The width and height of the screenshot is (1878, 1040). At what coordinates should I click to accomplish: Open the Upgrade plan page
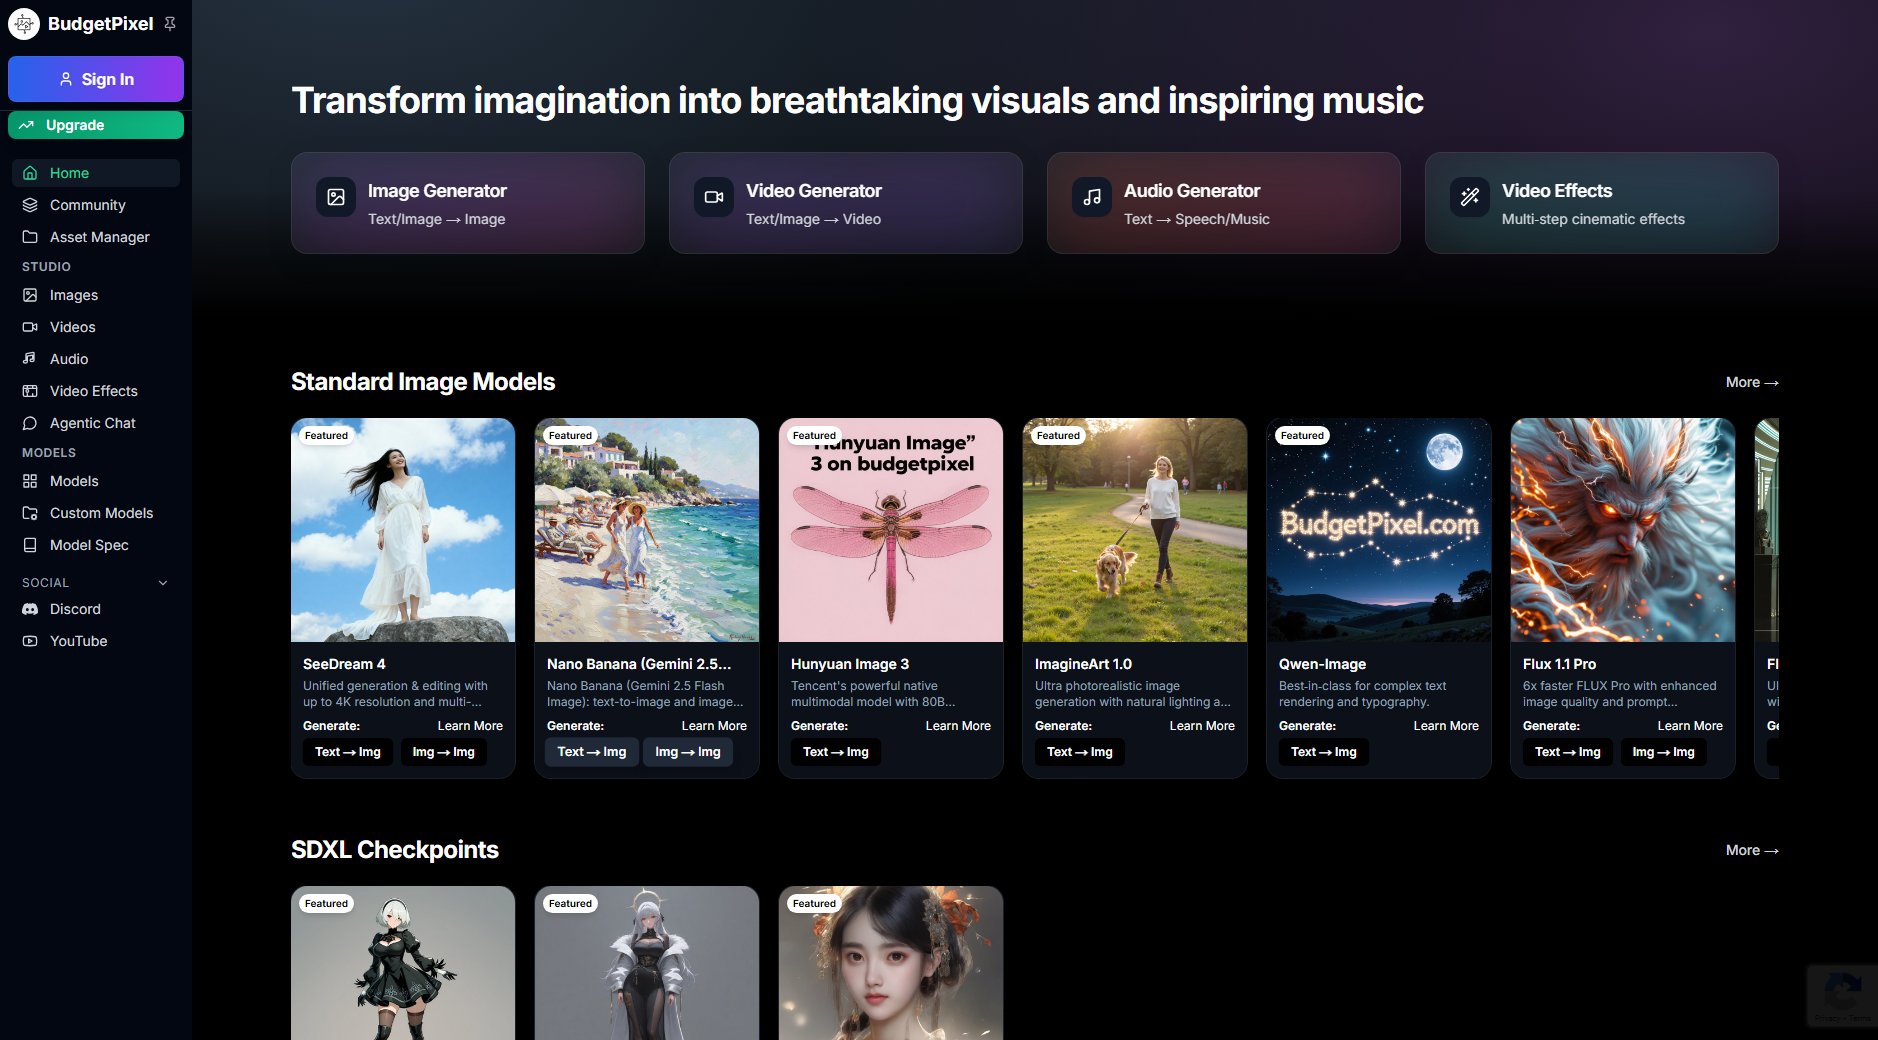coord(95,125)
